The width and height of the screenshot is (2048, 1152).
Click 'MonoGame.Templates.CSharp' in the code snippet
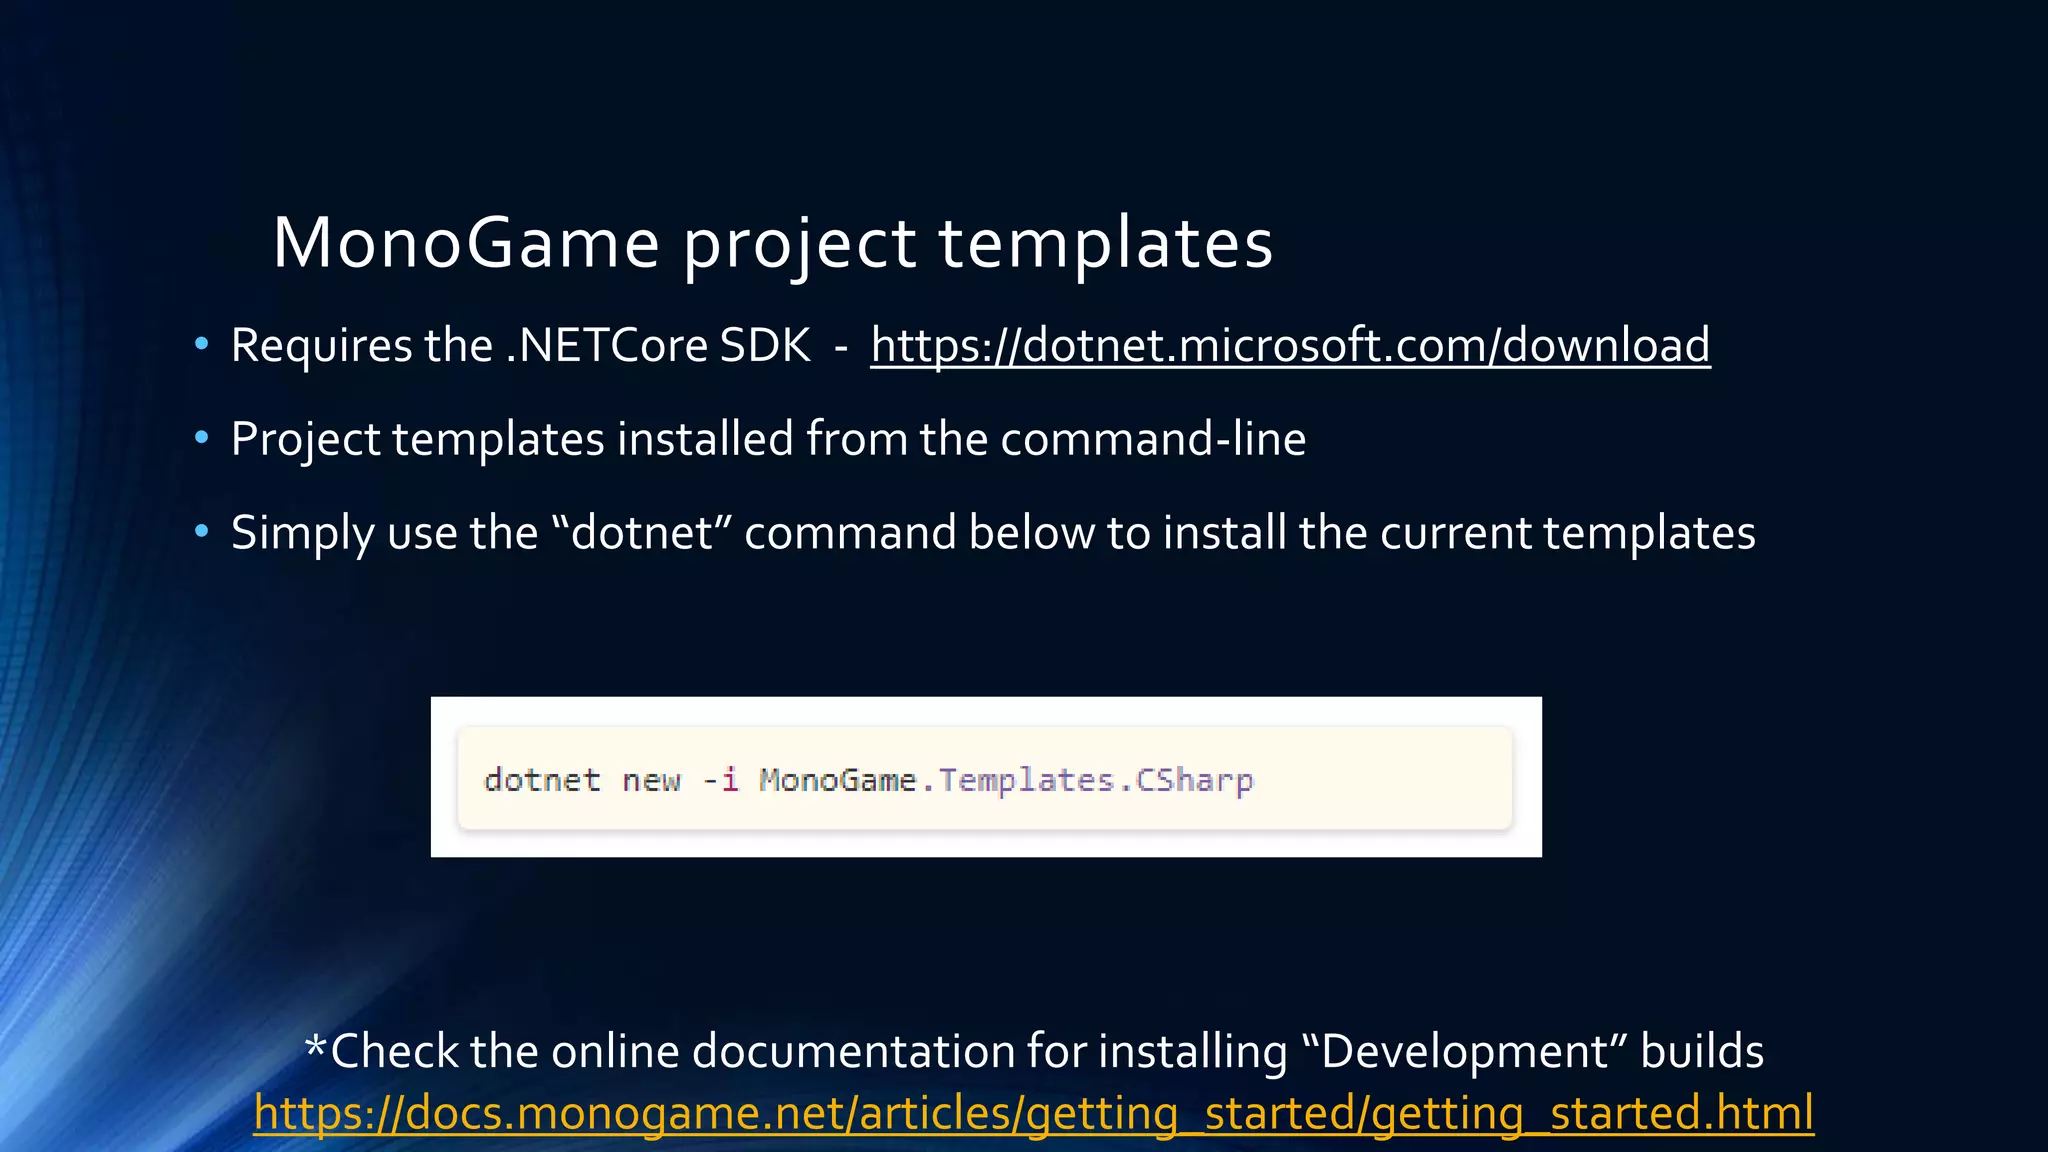[1006, 780]
